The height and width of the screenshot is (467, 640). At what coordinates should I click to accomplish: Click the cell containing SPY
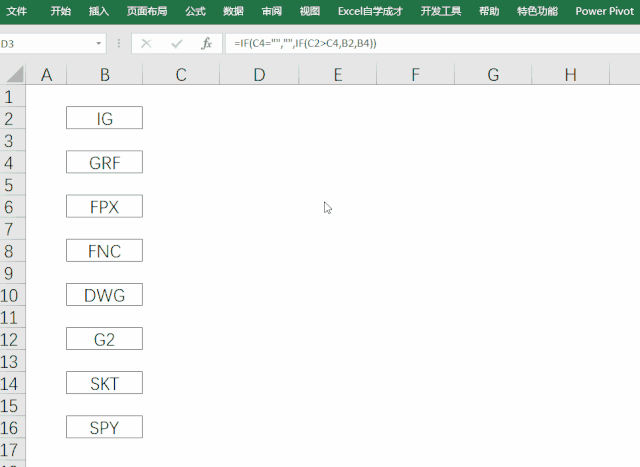coord(104,427)
